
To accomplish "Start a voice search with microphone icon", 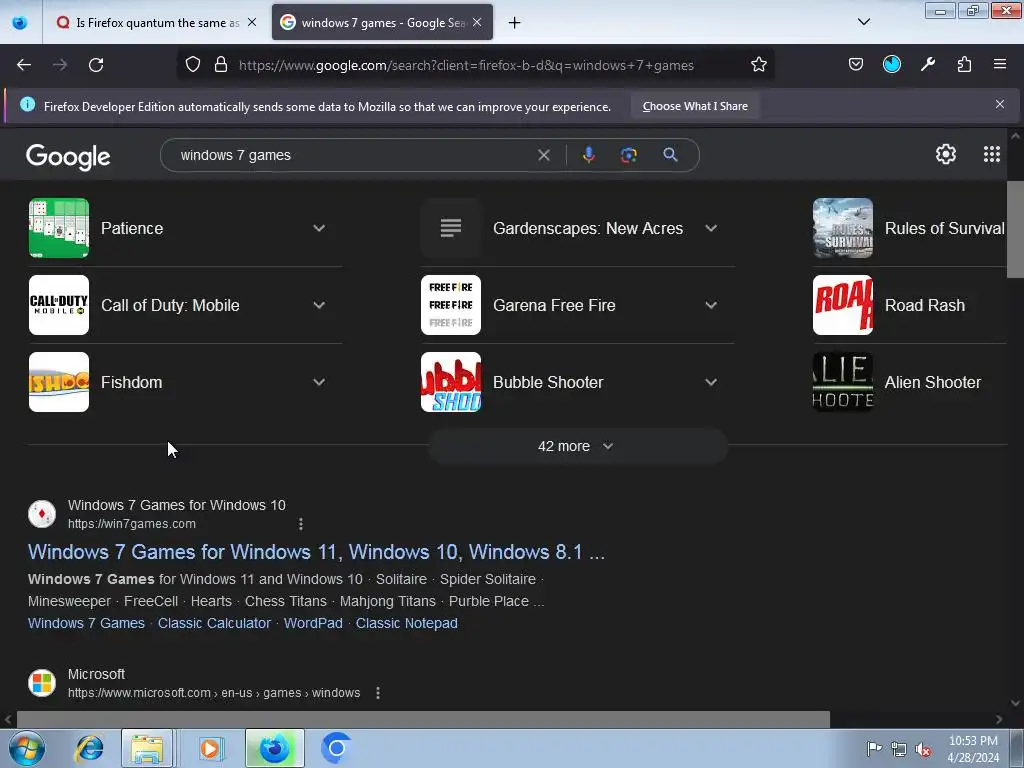I will 588,155.
